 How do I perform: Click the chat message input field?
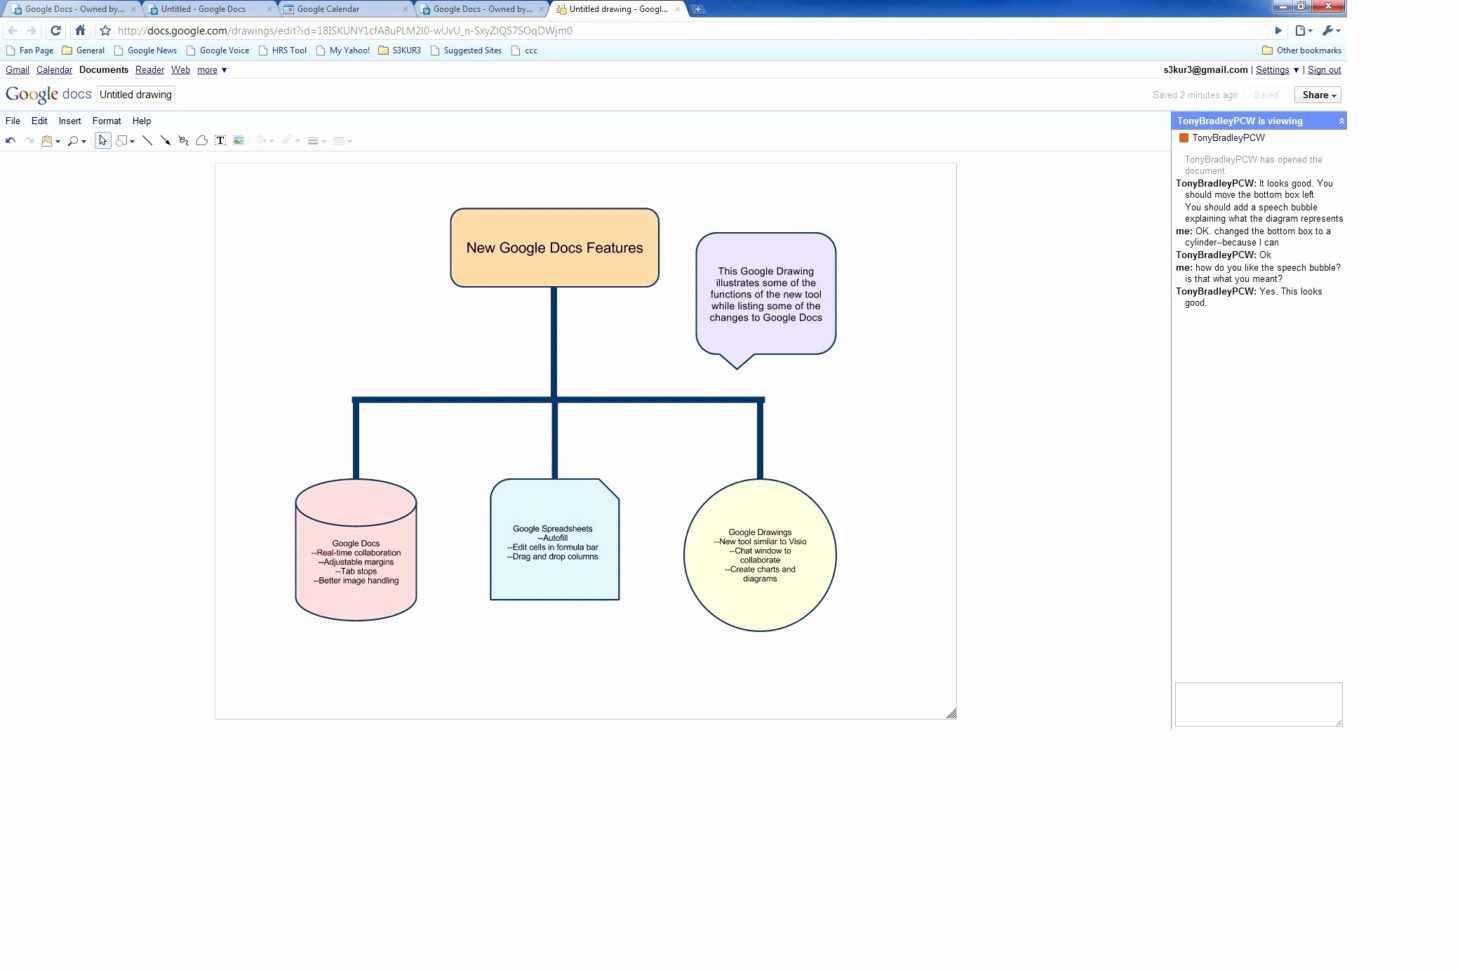coord(1258,703)
